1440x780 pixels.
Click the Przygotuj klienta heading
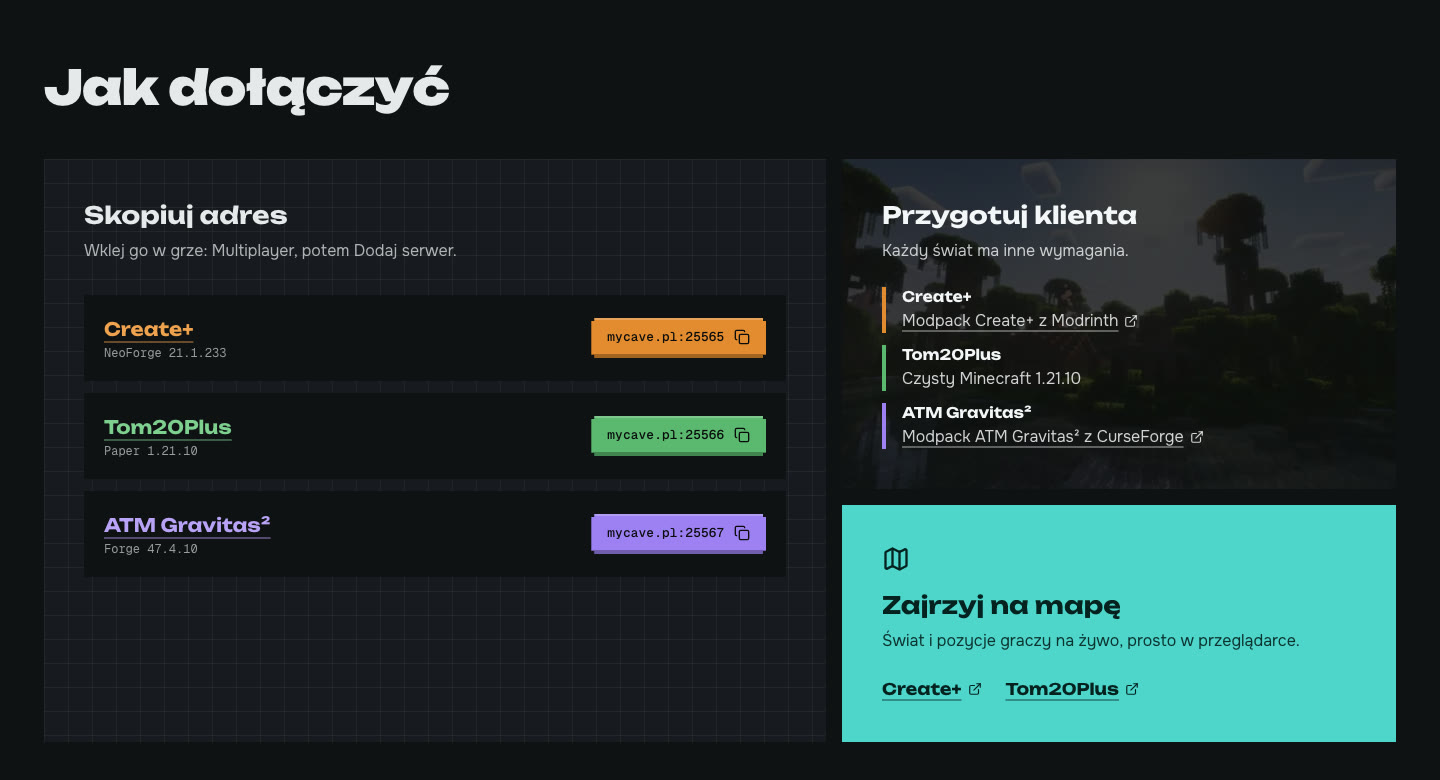tap(1009, 215)
